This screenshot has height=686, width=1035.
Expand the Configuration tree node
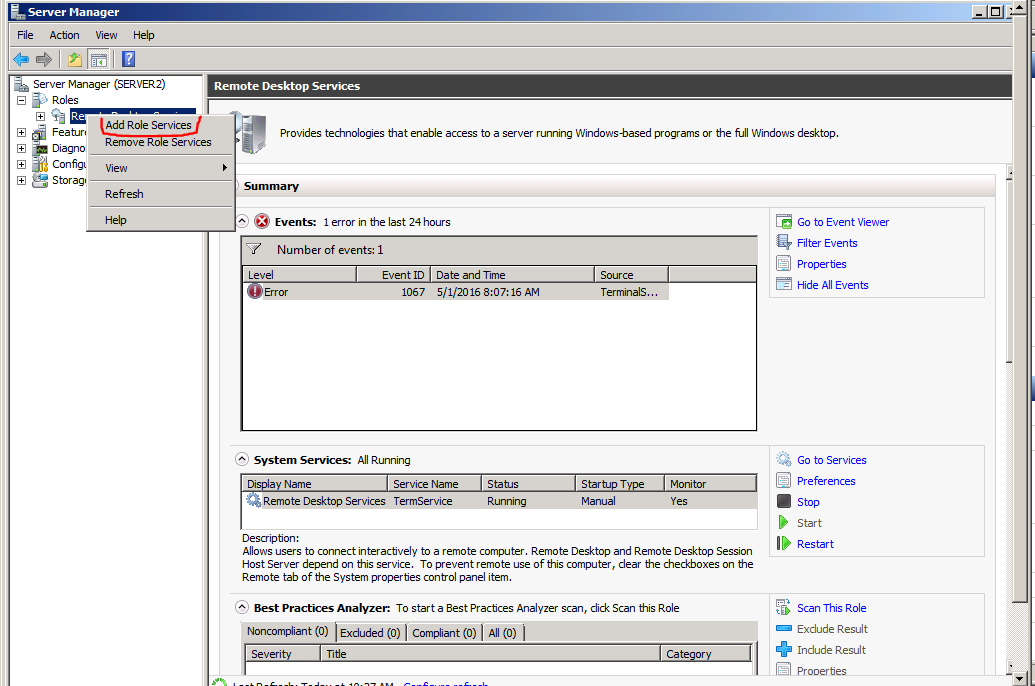[x=21, y=164]
